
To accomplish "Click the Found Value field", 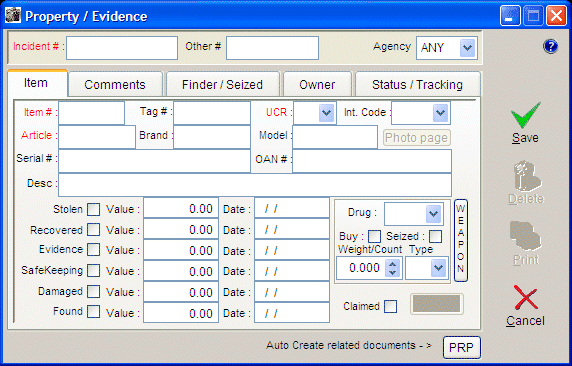I will coord(181,312).
